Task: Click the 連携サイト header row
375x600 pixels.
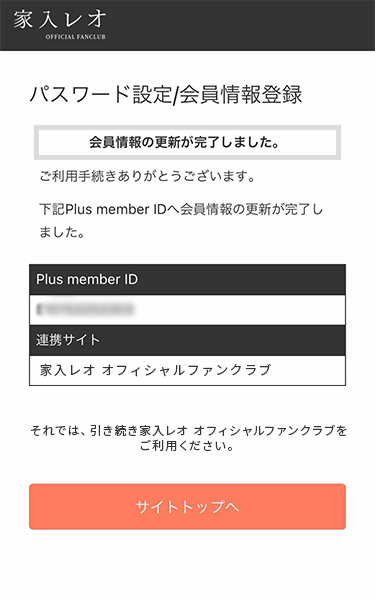Action: click(x=188, y=340)
